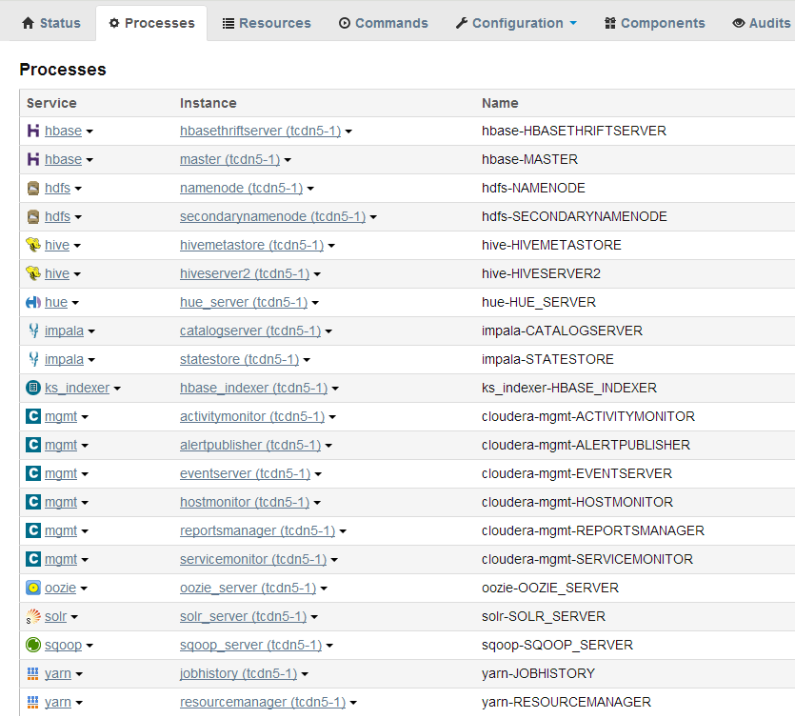Go to the Commands tab

point(383,23)
